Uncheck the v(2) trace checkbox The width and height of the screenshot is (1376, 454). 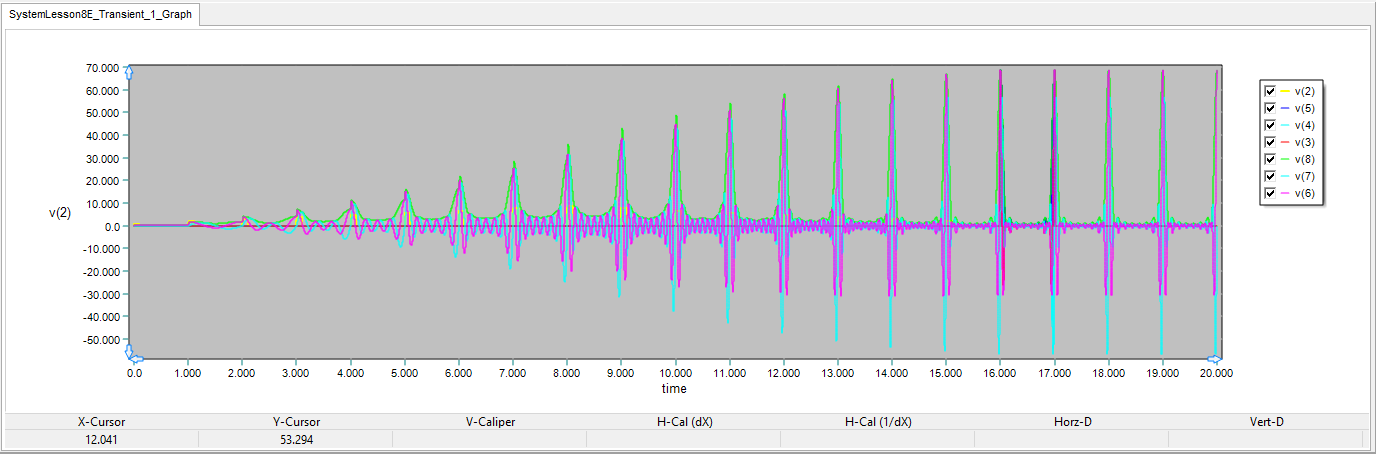click(1270, 91)
